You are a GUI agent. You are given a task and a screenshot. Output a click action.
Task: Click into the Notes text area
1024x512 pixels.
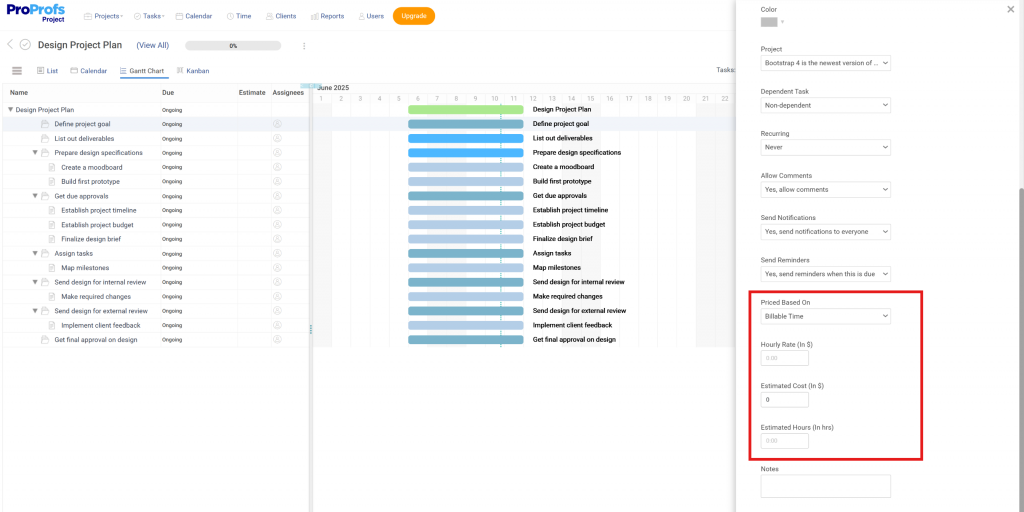[825, 486]
